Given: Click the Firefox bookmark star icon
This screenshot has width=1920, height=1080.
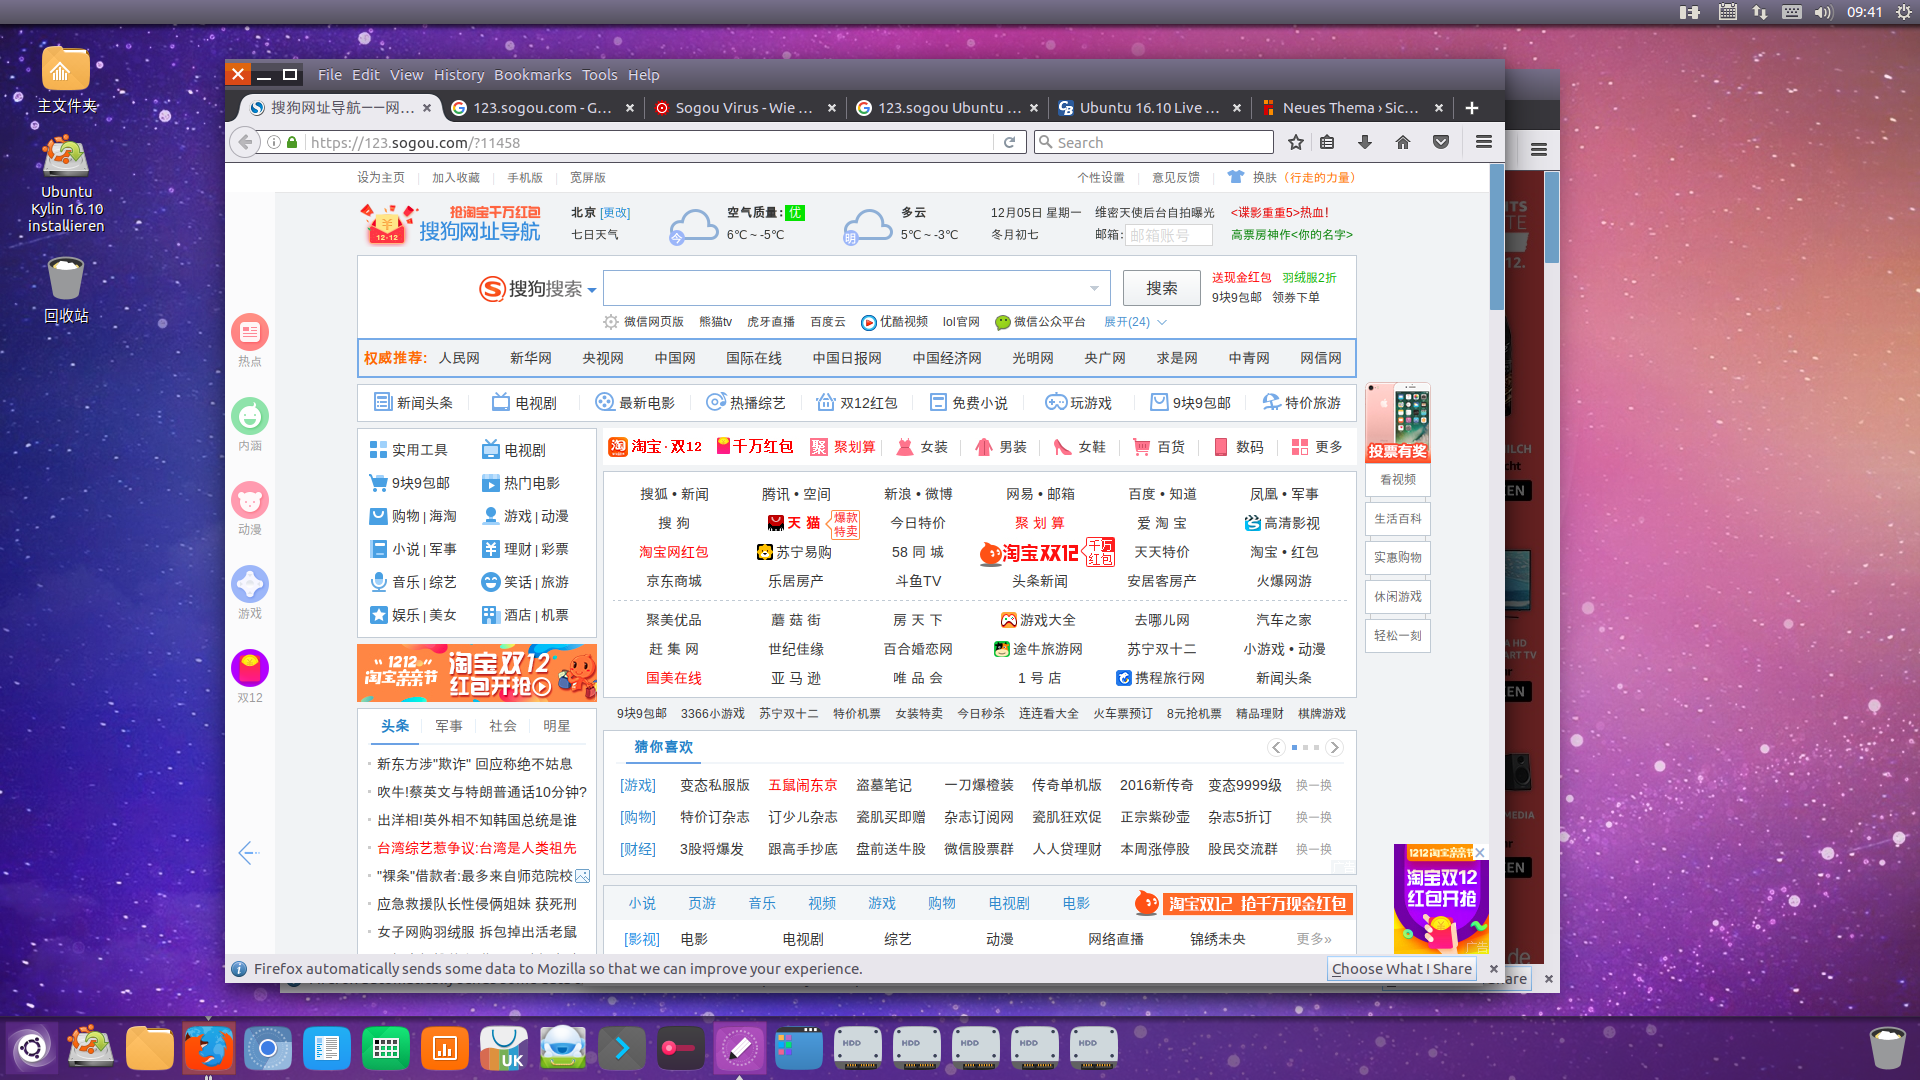Looking at the screenshot, I should [x=1296, y=142].
